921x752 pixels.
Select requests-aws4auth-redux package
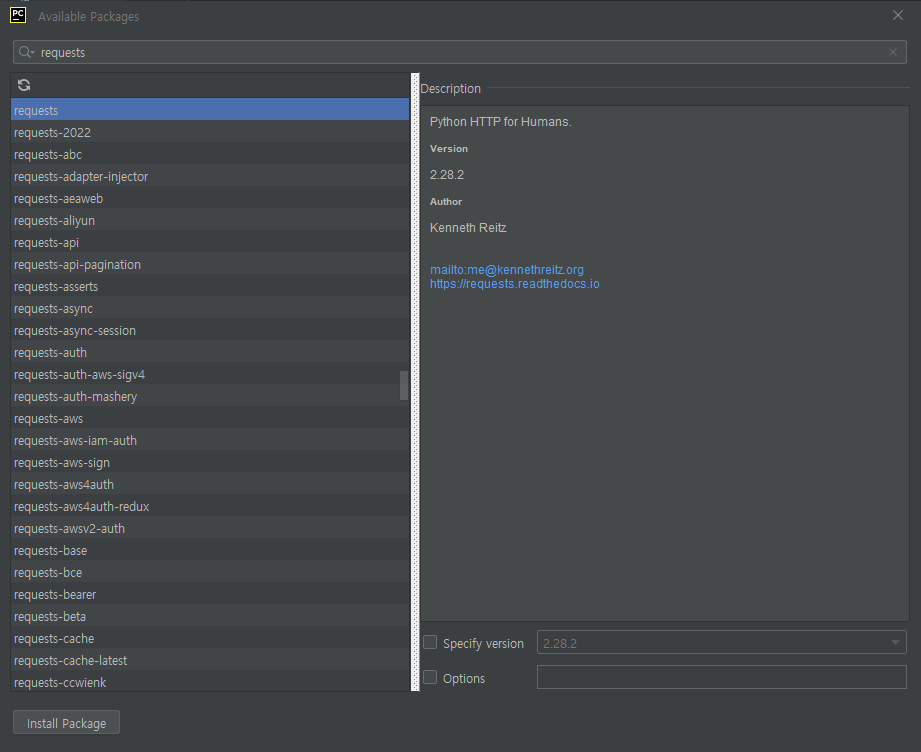210,506
